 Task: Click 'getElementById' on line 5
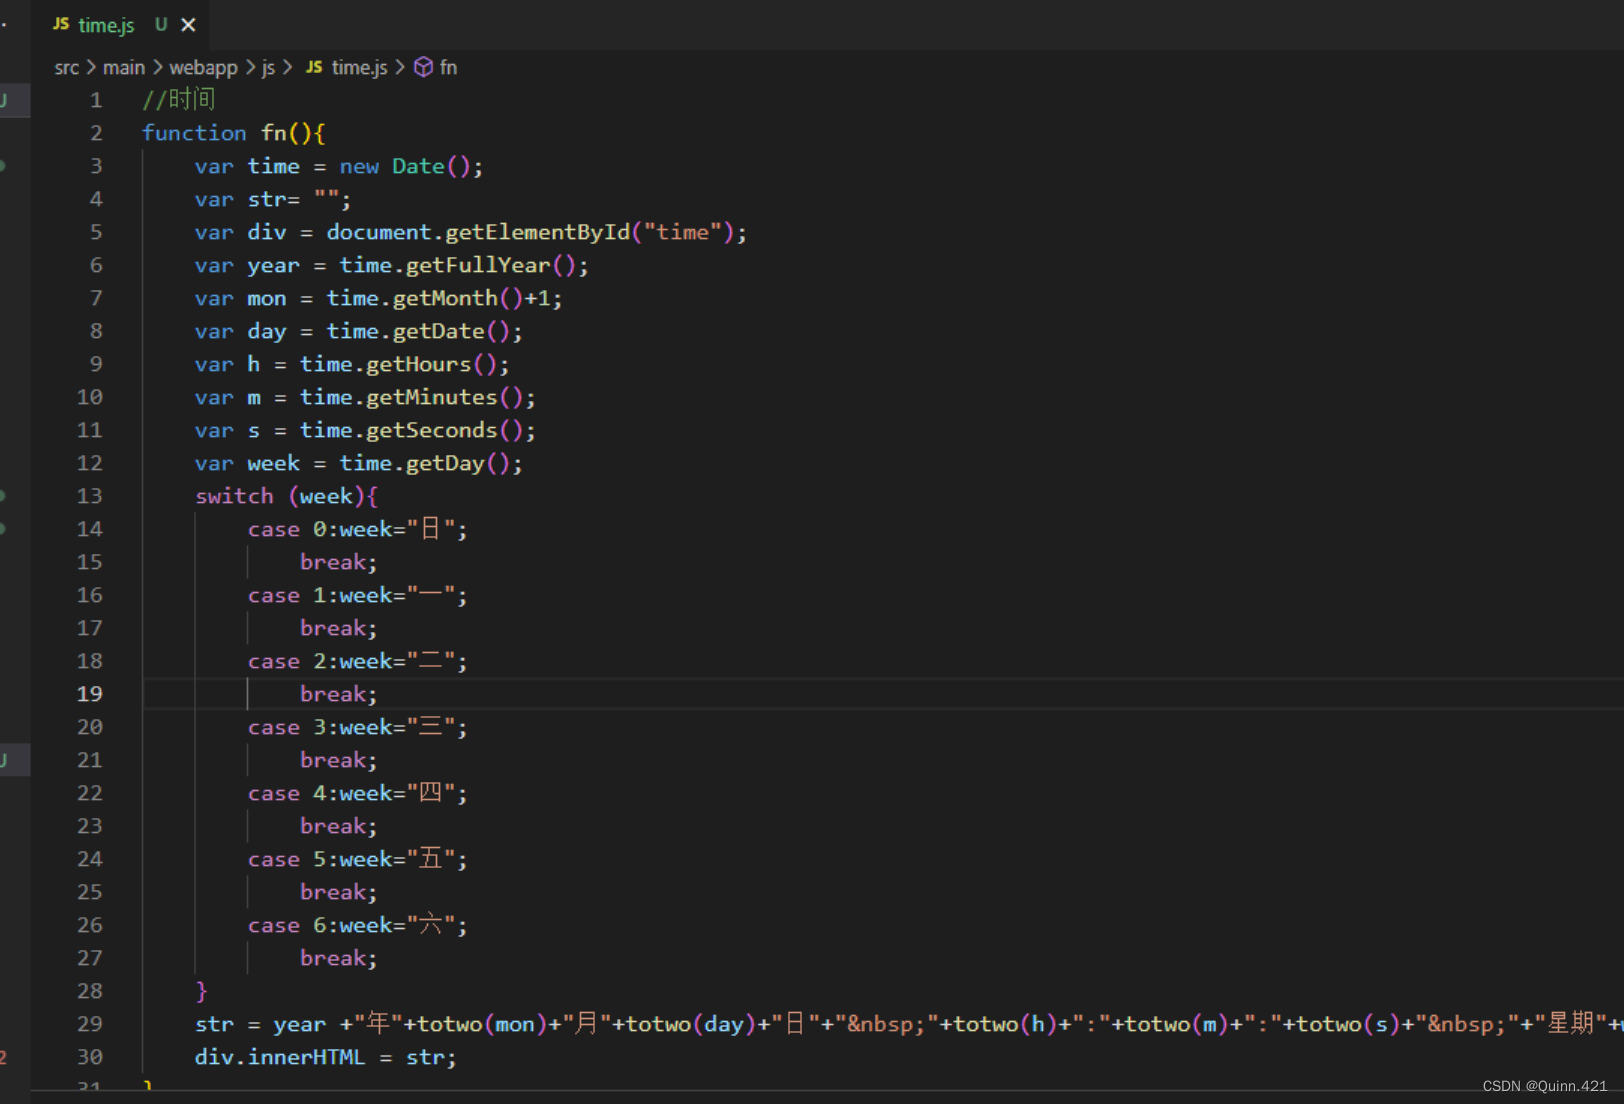tap(538, 232)
